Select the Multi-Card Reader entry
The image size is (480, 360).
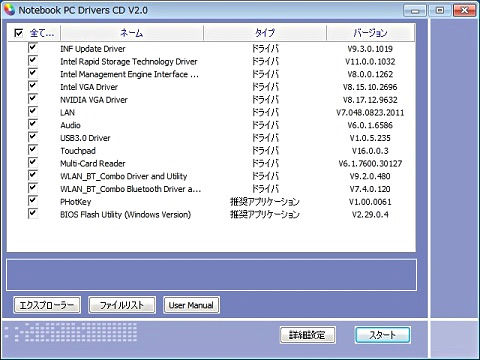coord(93,163)
